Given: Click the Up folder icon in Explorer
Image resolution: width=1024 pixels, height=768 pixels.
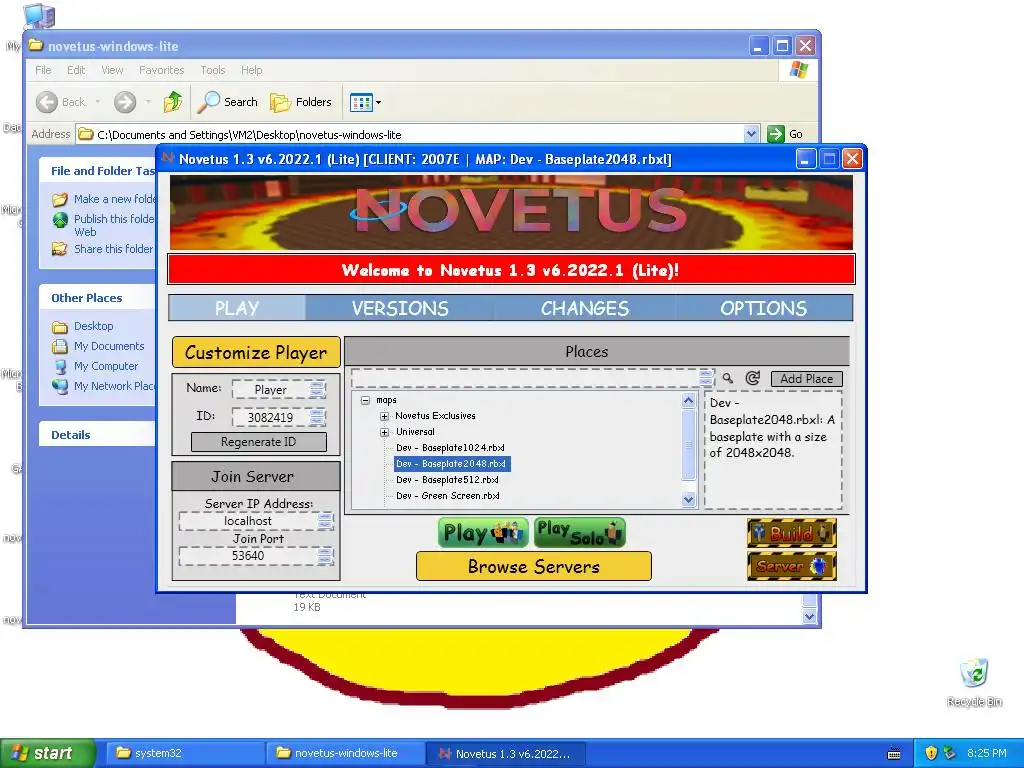Looking at the screenshot, I should [x=173, y=102].
